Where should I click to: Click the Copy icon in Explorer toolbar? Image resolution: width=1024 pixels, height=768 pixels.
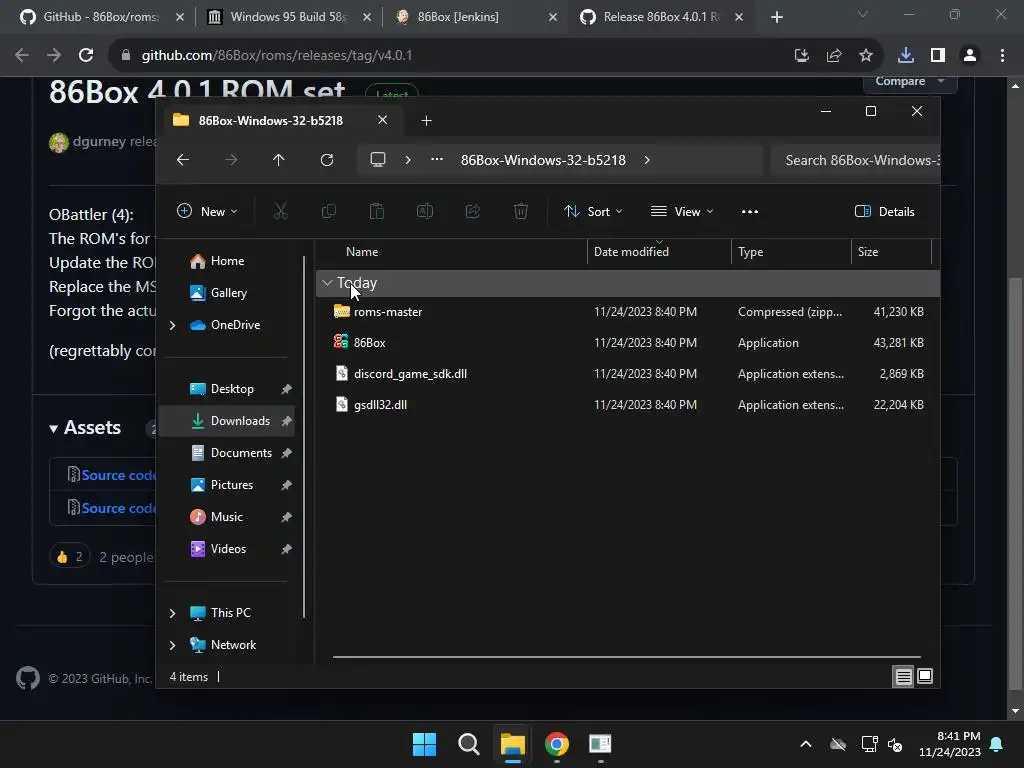(328, 211)
